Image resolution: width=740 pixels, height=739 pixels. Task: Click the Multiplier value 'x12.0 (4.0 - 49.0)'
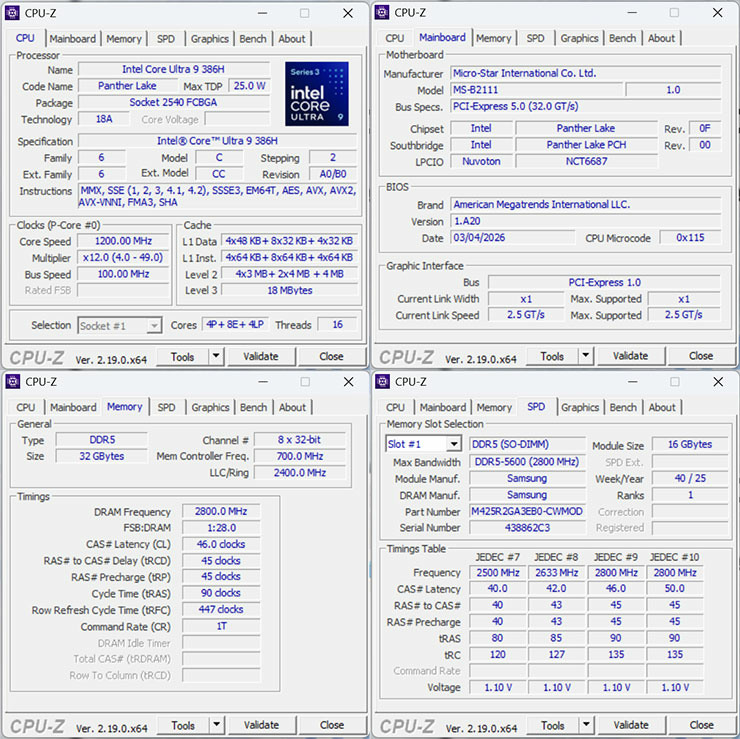124,258
